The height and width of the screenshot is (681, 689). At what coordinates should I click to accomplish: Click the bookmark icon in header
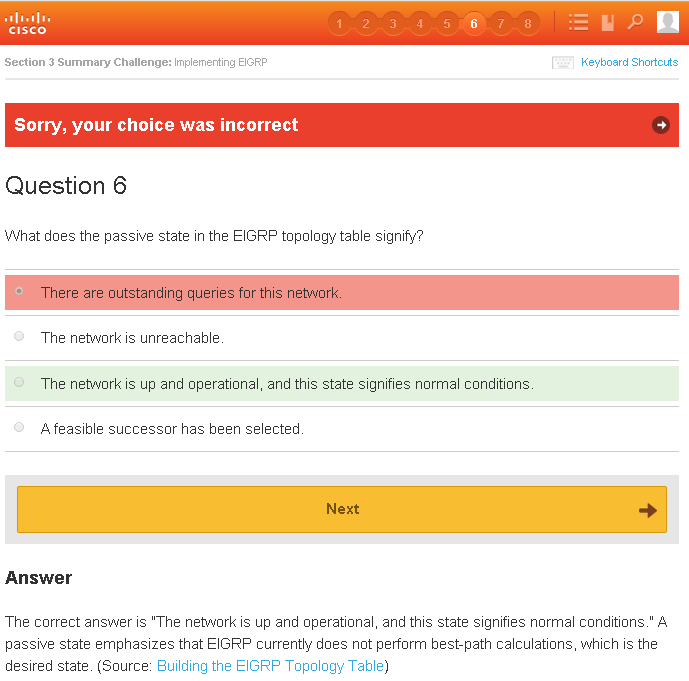(x=607, y=22)
